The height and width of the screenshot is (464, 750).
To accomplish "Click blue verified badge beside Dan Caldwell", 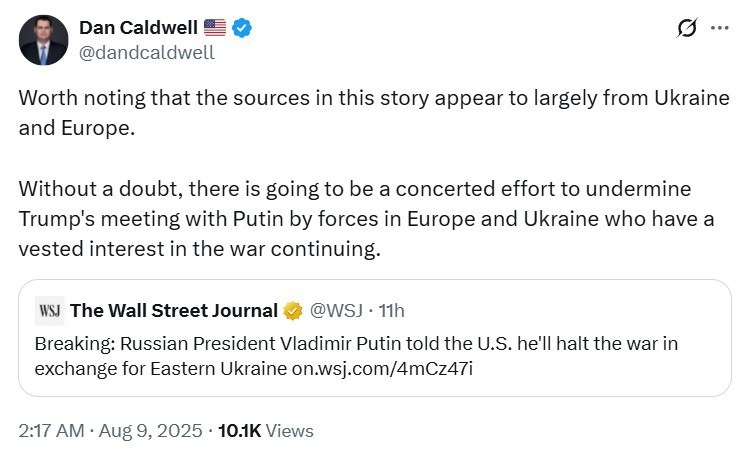I will click(242, 28).
